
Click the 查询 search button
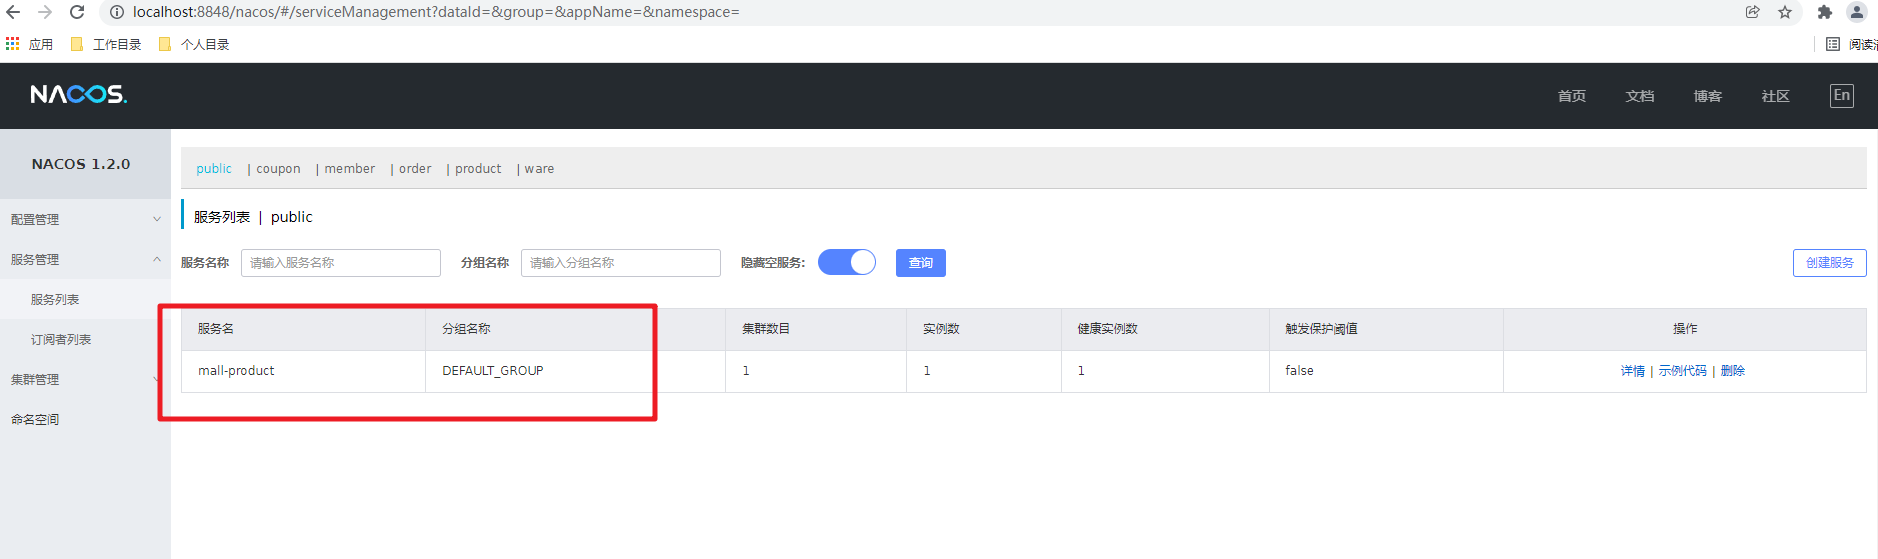[921, 263]
